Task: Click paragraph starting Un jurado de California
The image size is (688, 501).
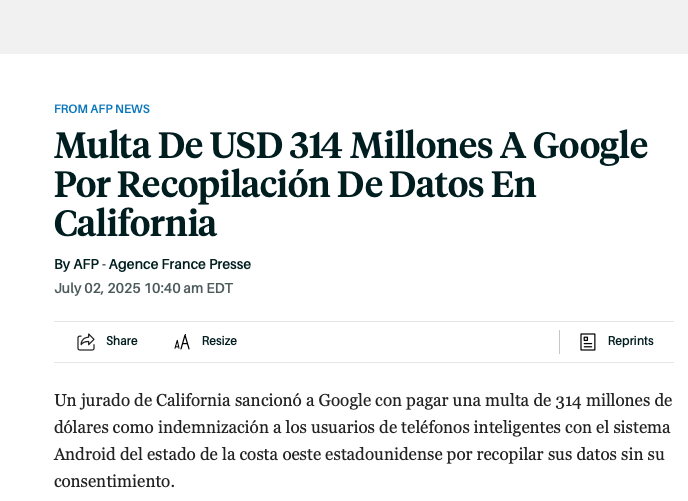Action: click(x=363, y=440)
